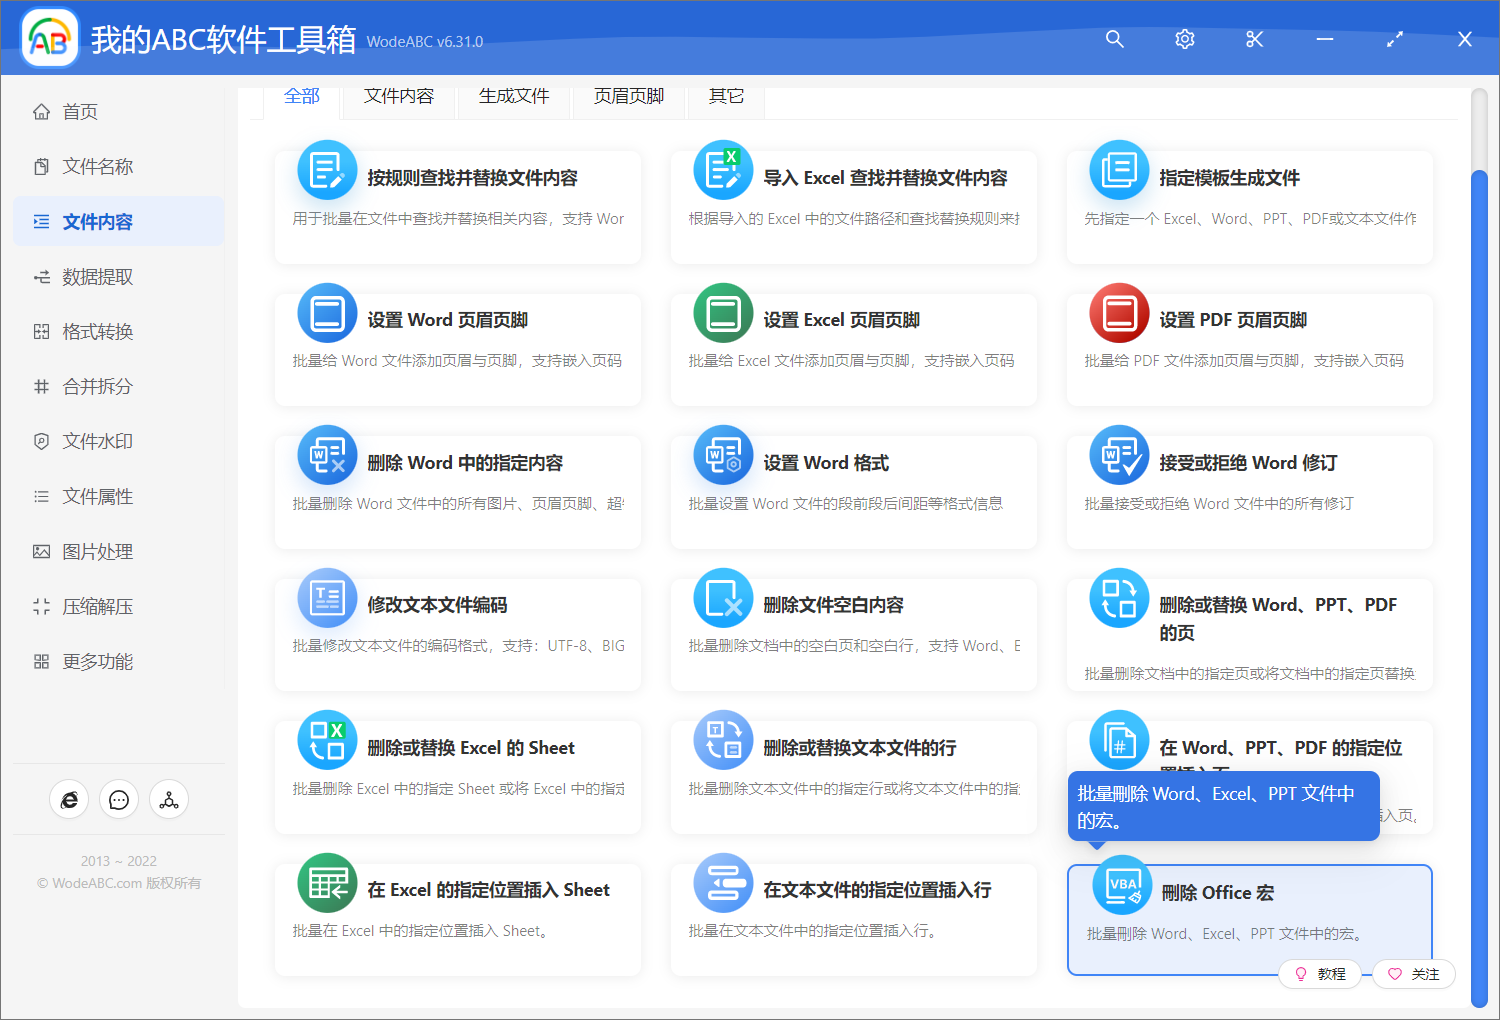Select the 页眉页脚 tab

click(x=629, y=96)
